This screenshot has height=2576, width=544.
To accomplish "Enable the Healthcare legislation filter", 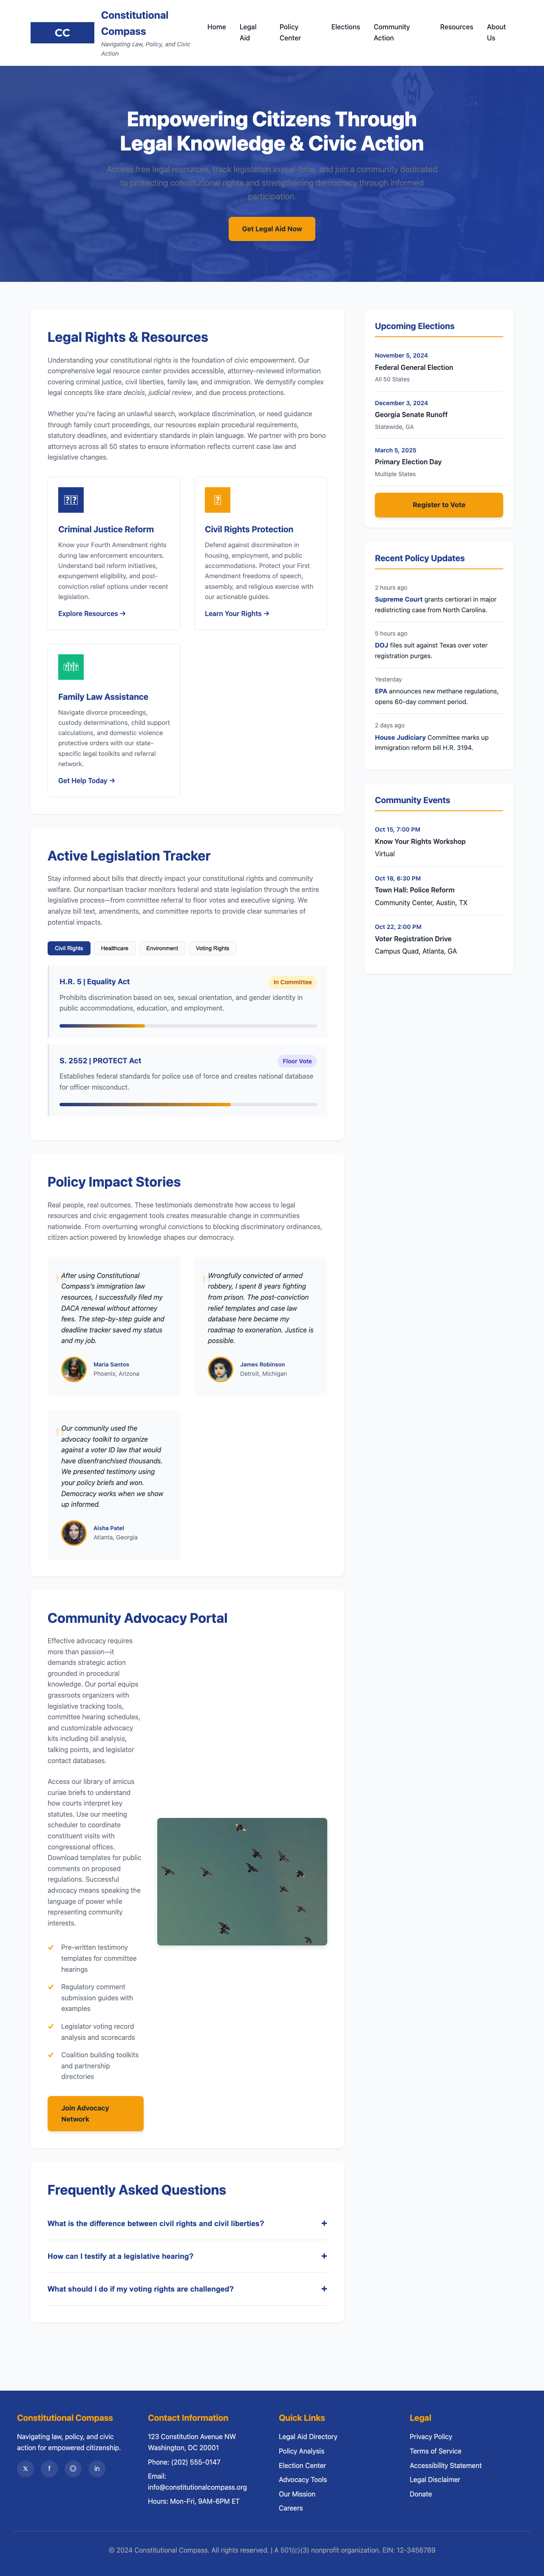I will [115, 948].
